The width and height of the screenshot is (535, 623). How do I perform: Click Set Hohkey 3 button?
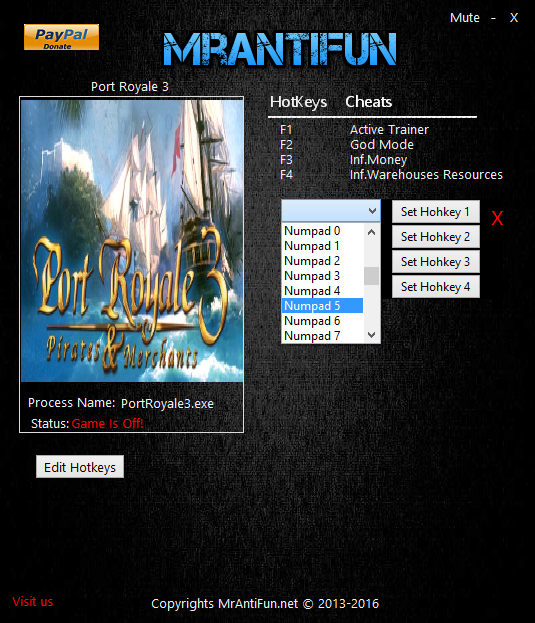(x=436, y=262)
